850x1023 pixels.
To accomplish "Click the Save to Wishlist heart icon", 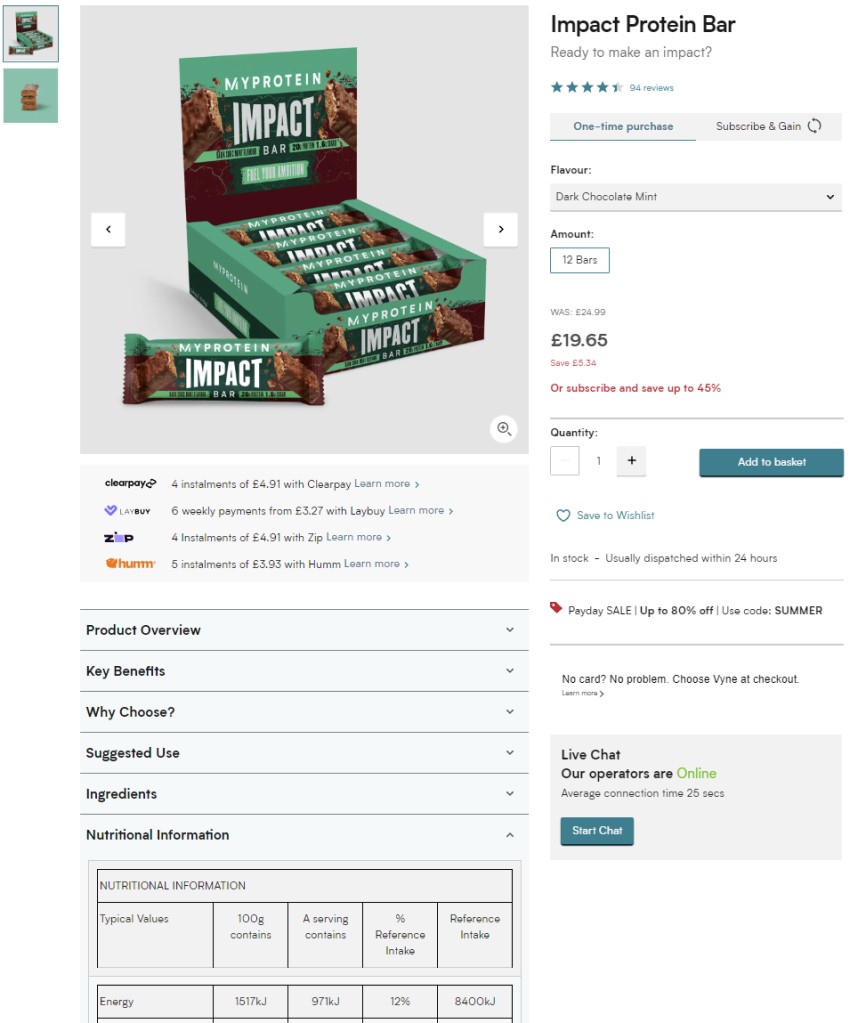I will click(x=562, y=515).
